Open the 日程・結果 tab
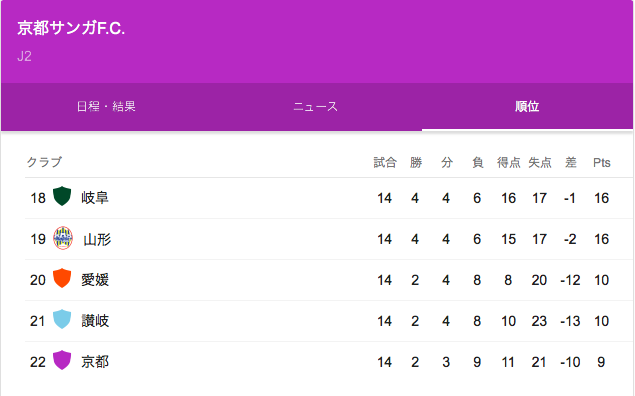Screen dimensions: 635x396 pyautogui.click(x=106, y=106)
